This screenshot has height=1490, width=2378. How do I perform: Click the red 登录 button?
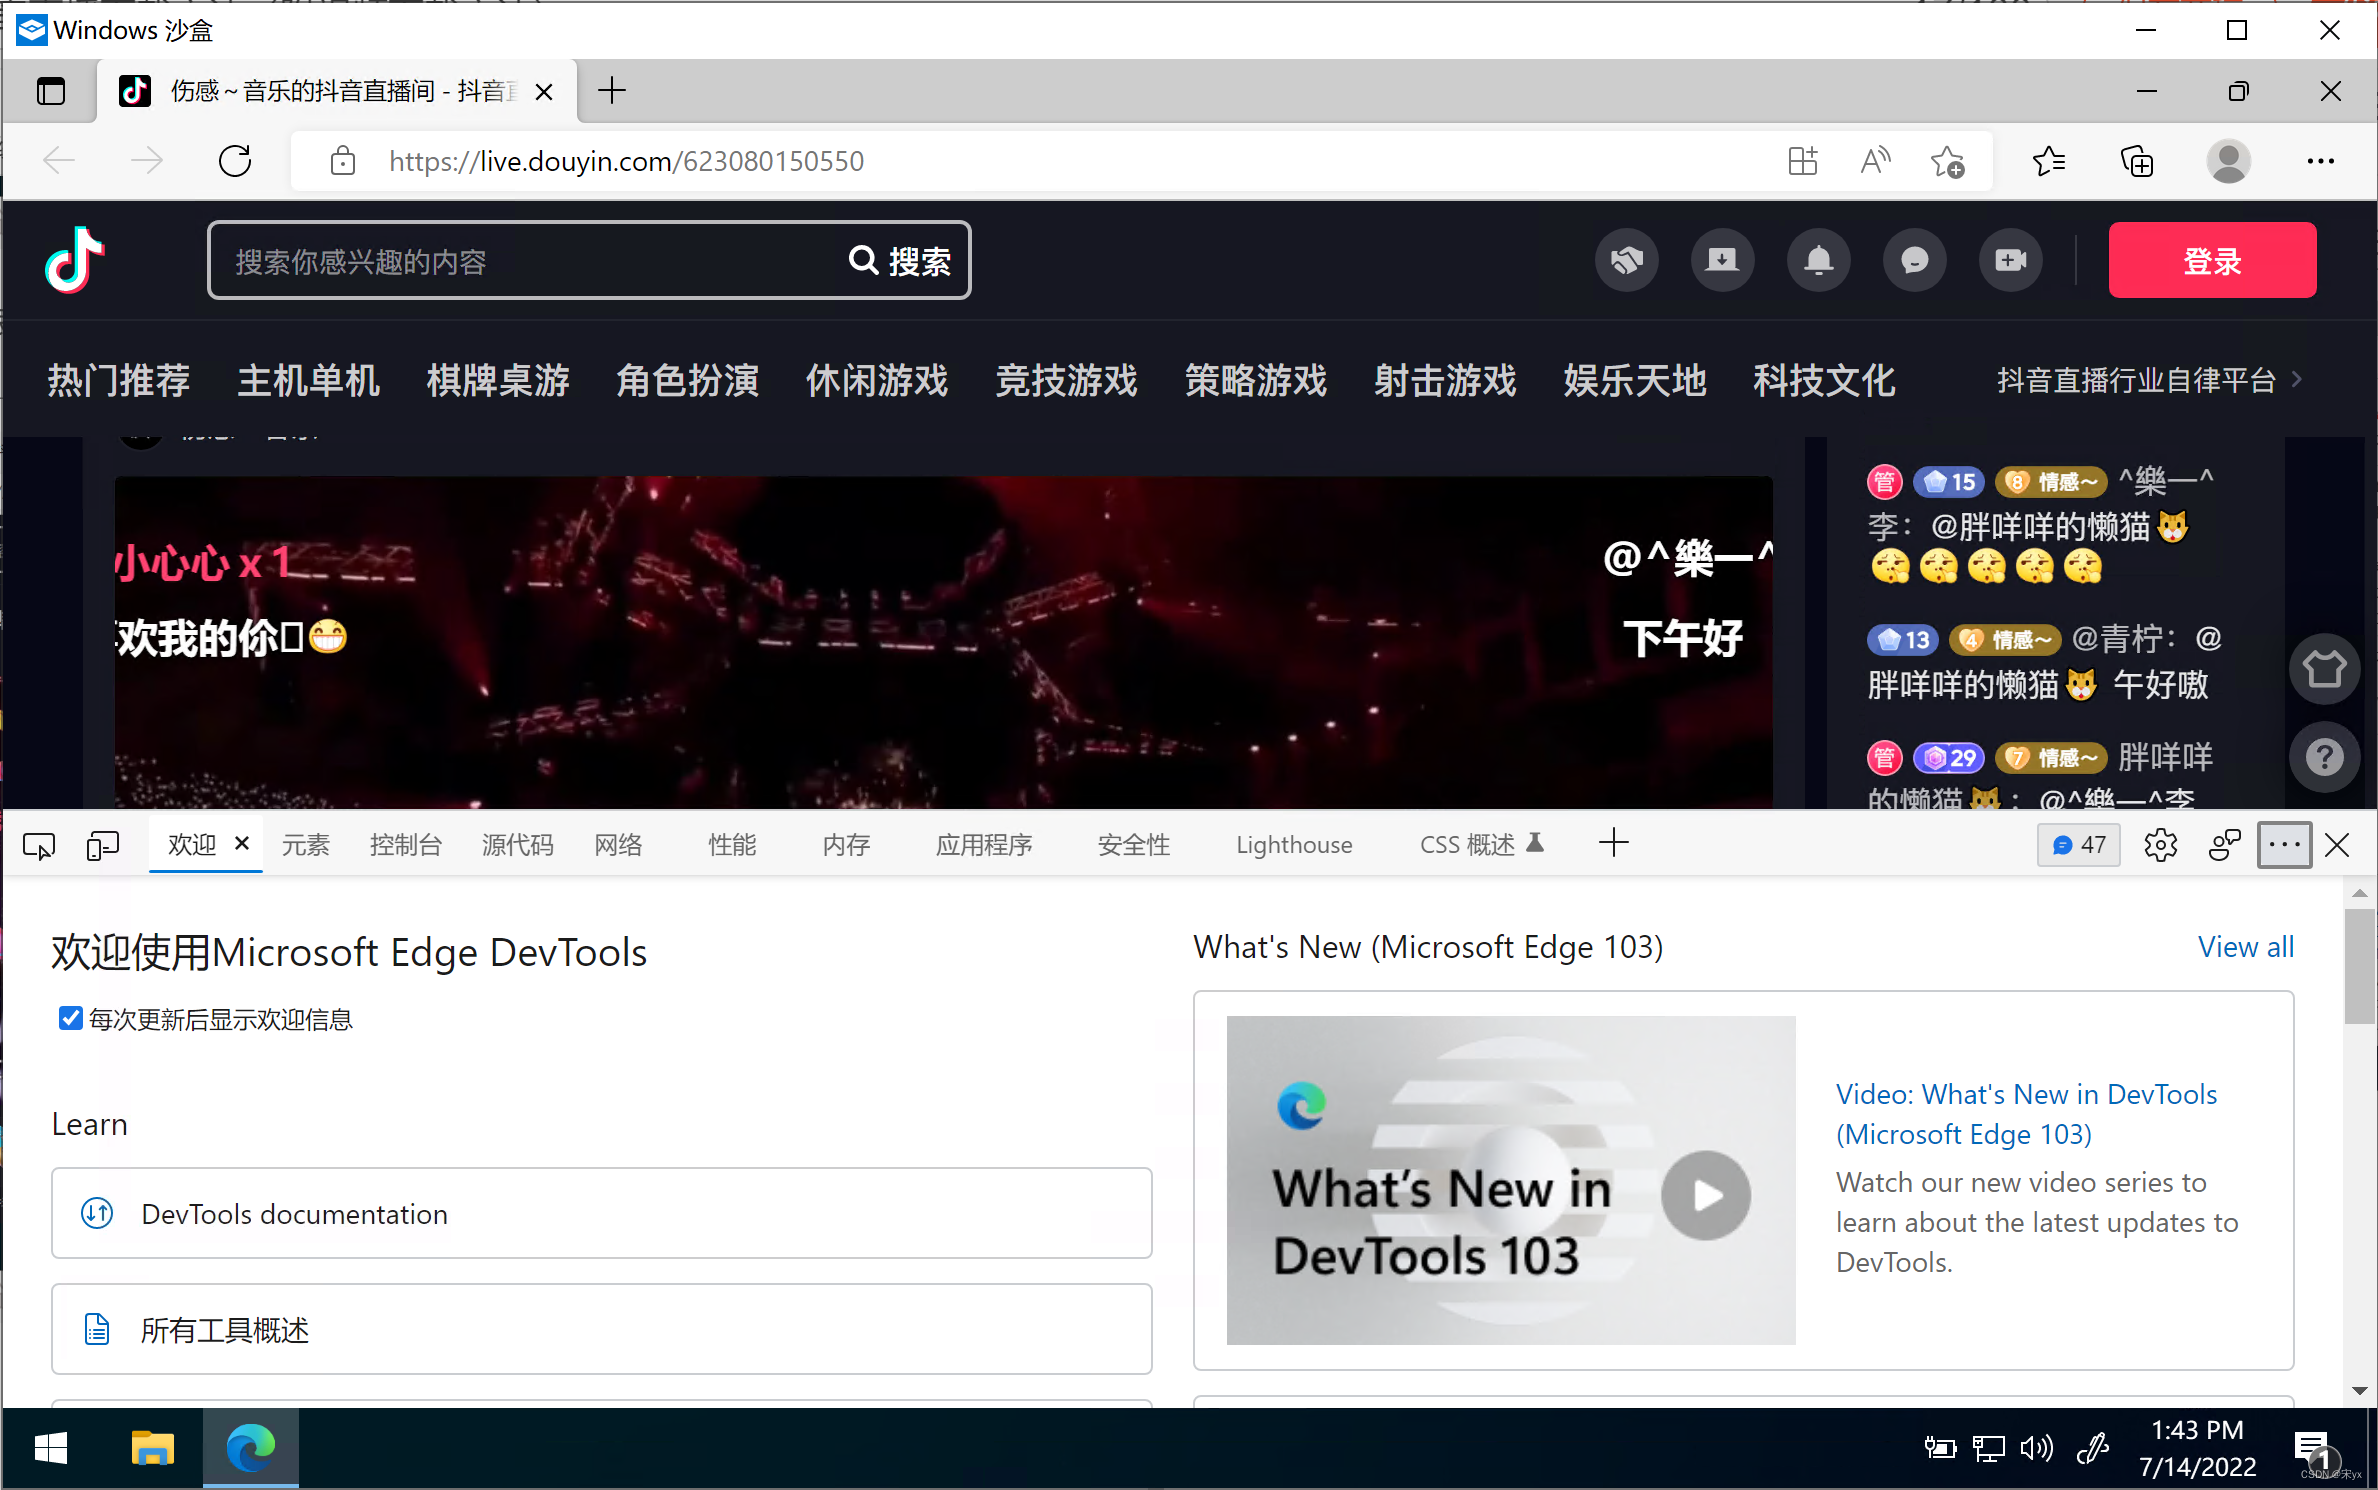2211,261
